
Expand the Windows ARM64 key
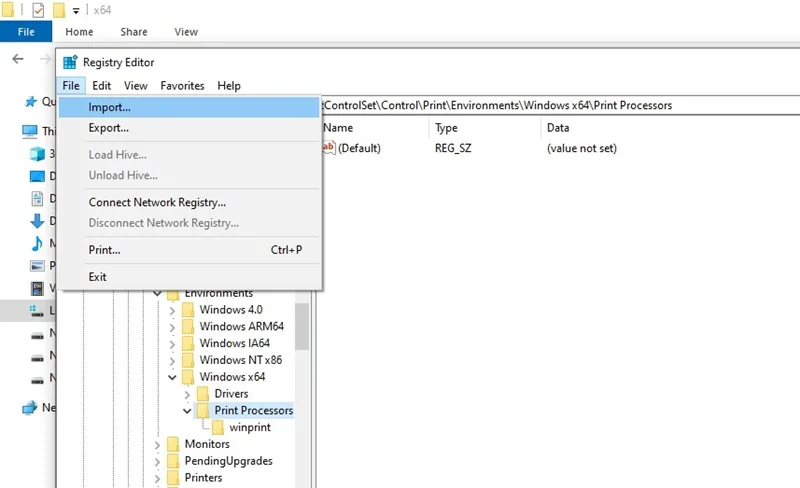coord(172,327)
